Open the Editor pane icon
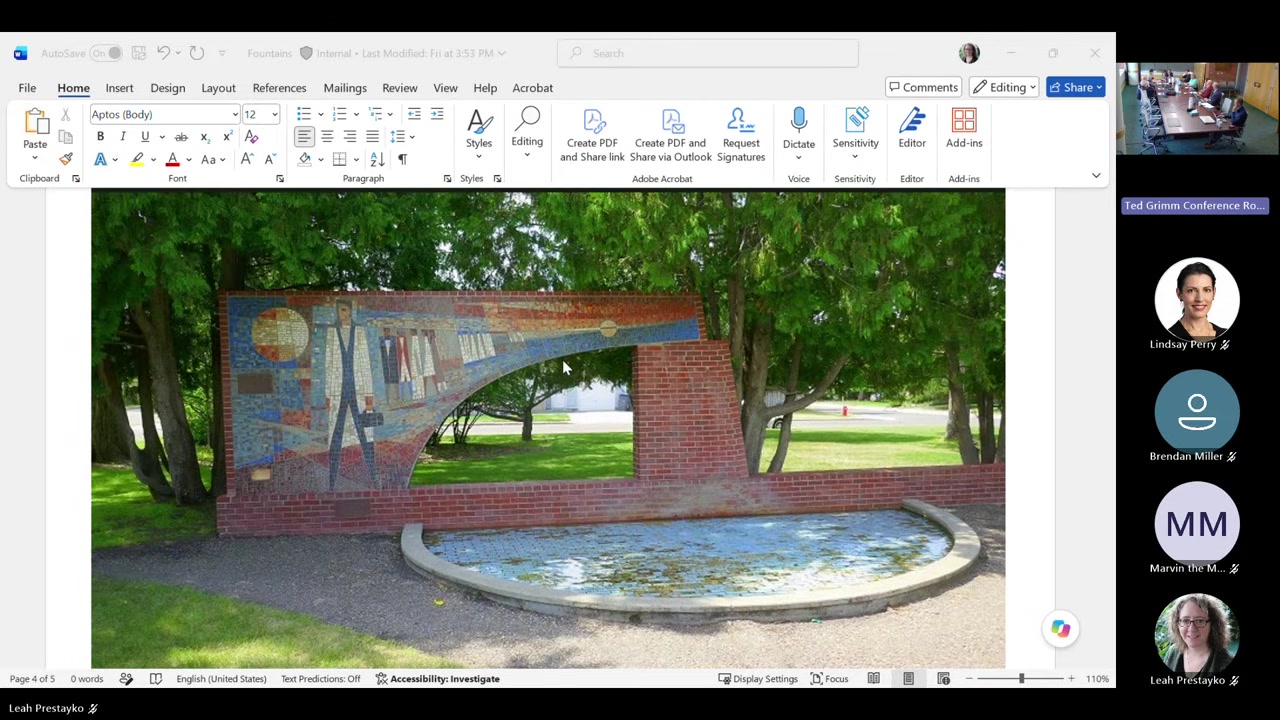This screenshot has height=720, width=1280. coord(912,121)
